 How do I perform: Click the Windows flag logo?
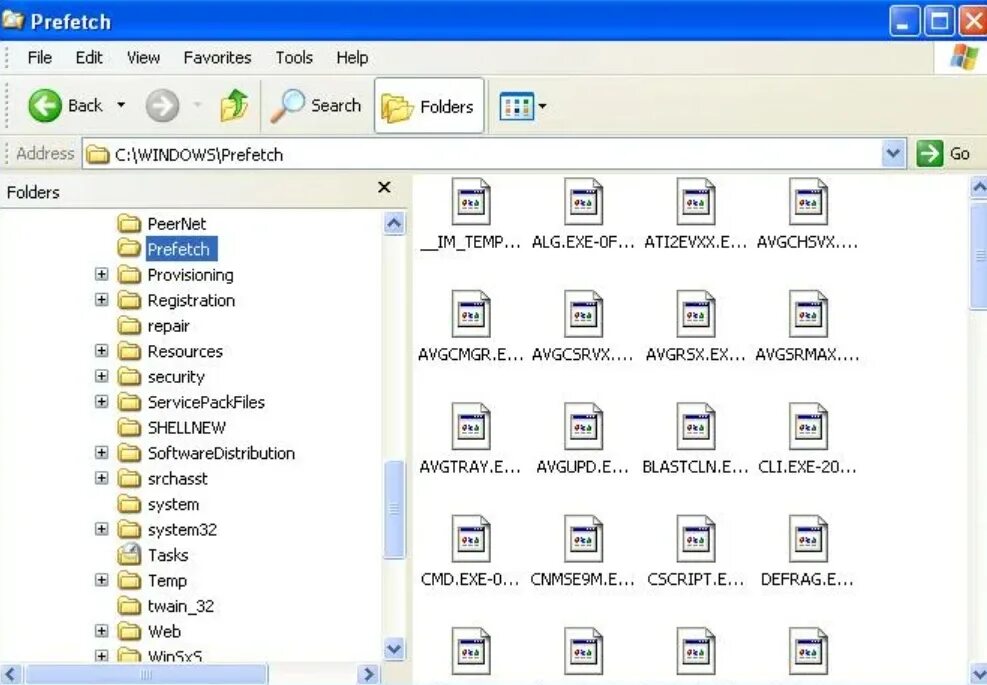pos(962,58)
